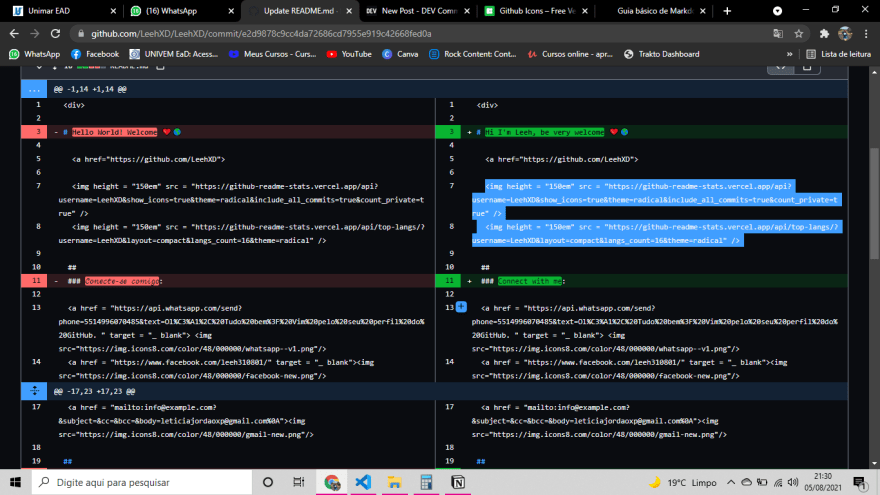Open a new browser tab
880x495 pixels.
(x=727, y=11)
